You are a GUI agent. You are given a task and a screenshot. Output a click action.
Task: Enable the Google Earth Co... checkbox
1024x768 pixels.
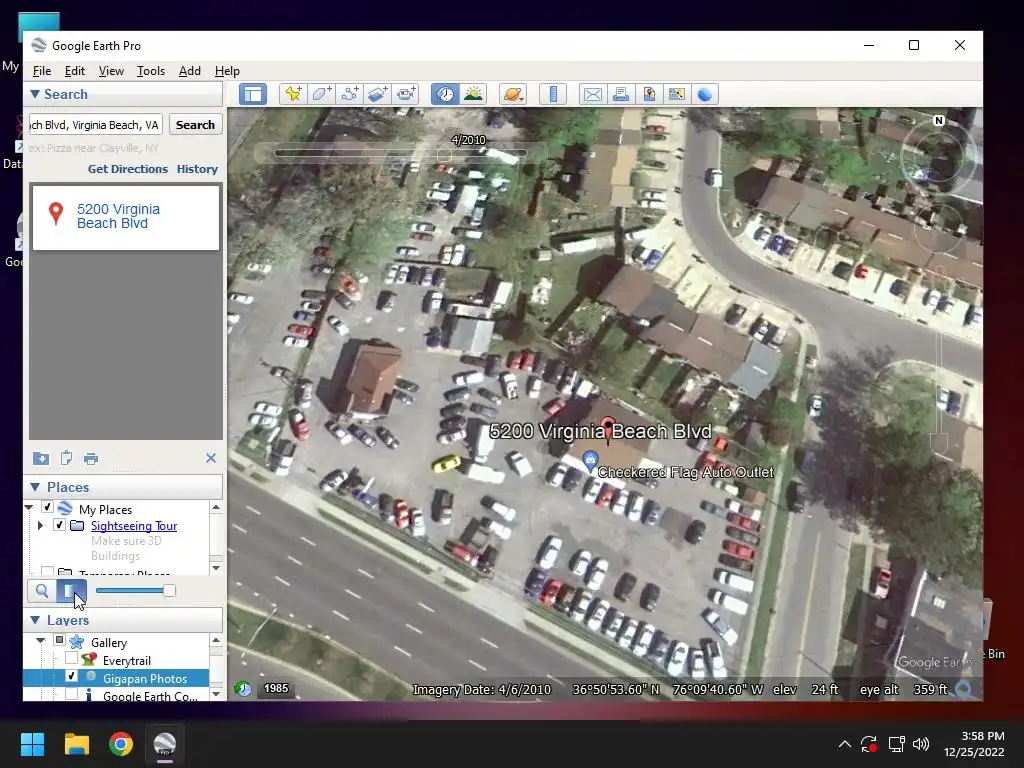point(72,694)
